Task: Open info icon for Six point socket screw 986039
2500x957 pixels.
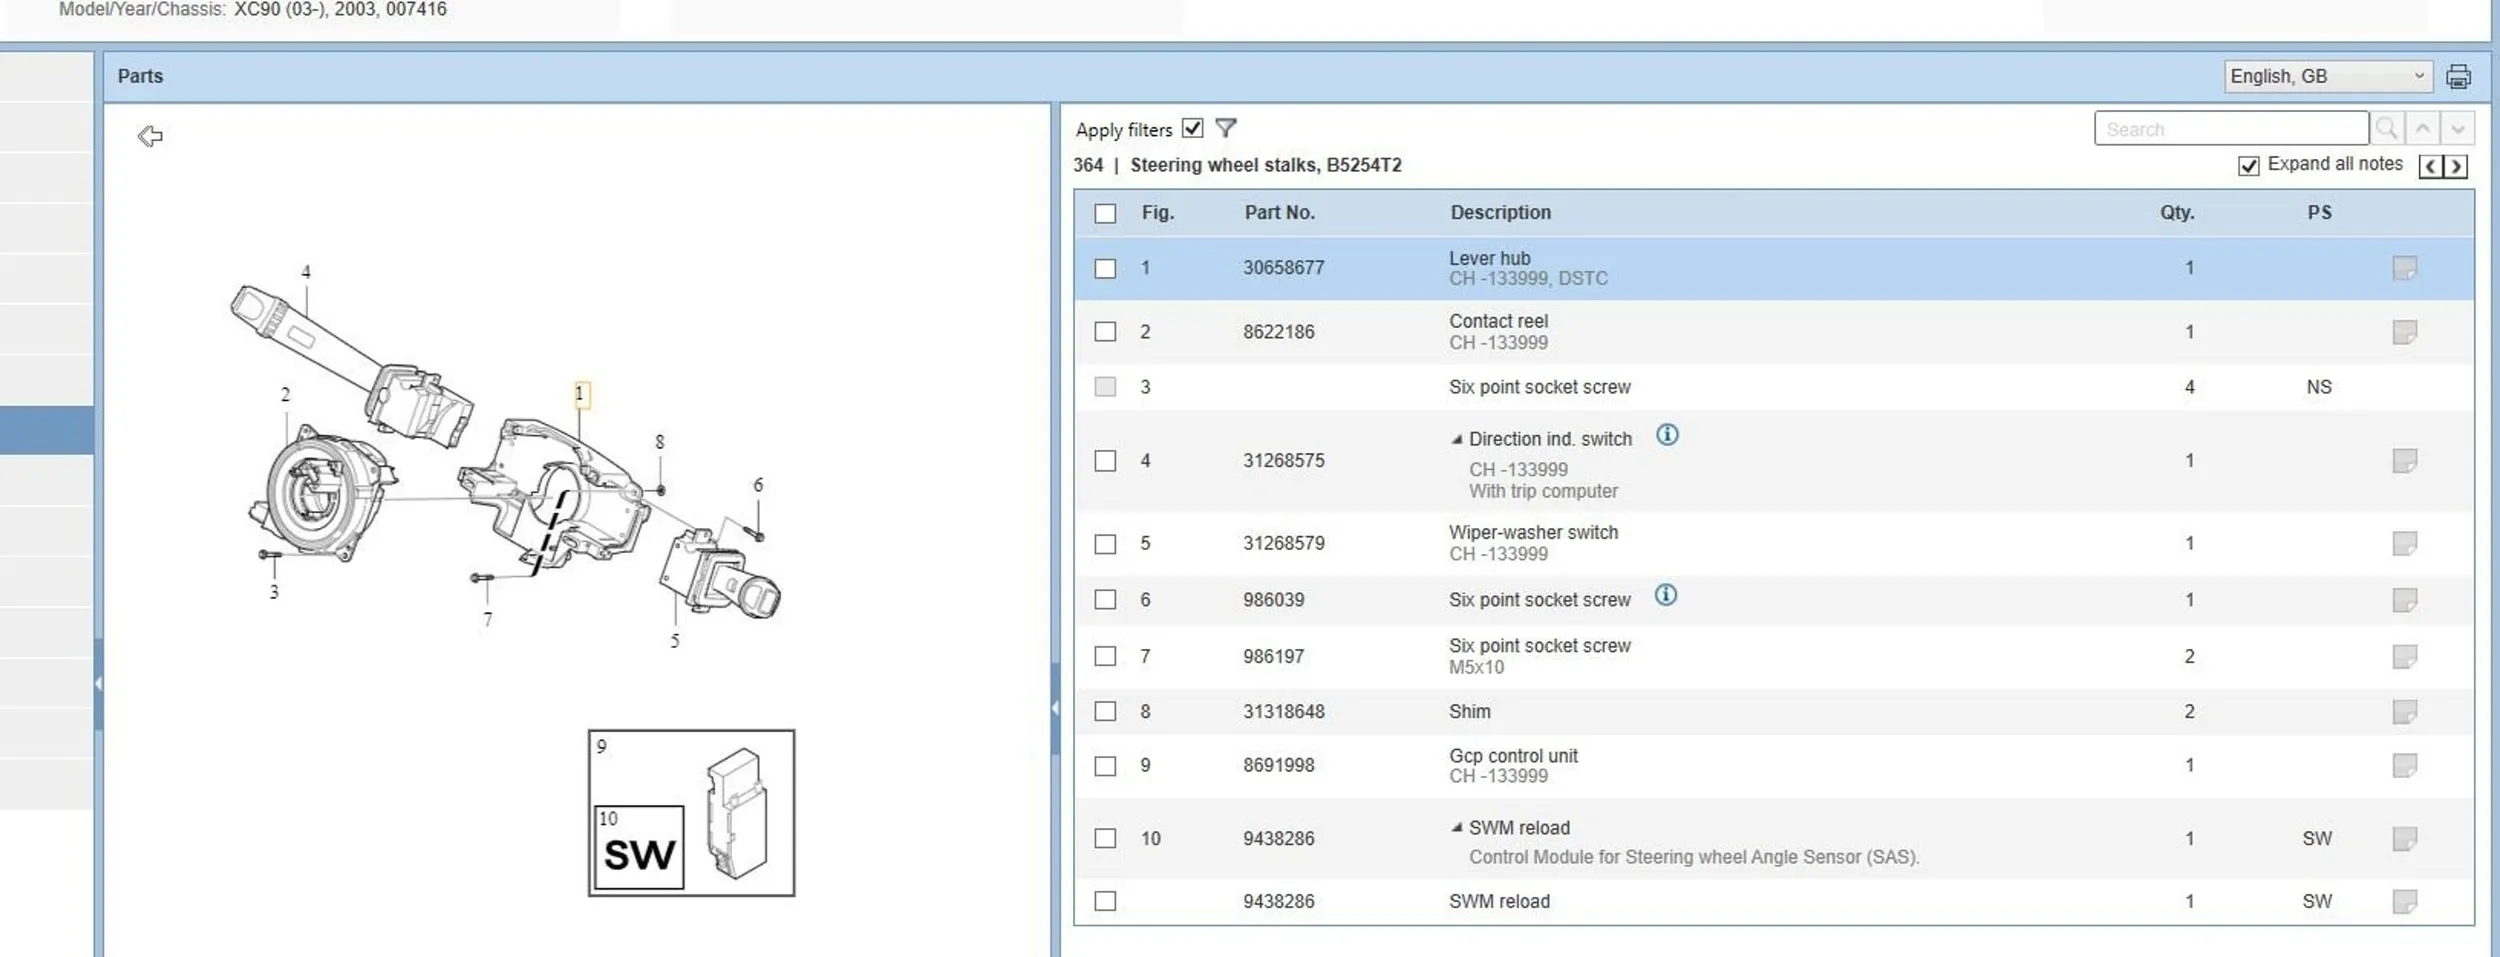Action: pyautogui.click(x=1665, y=595)
